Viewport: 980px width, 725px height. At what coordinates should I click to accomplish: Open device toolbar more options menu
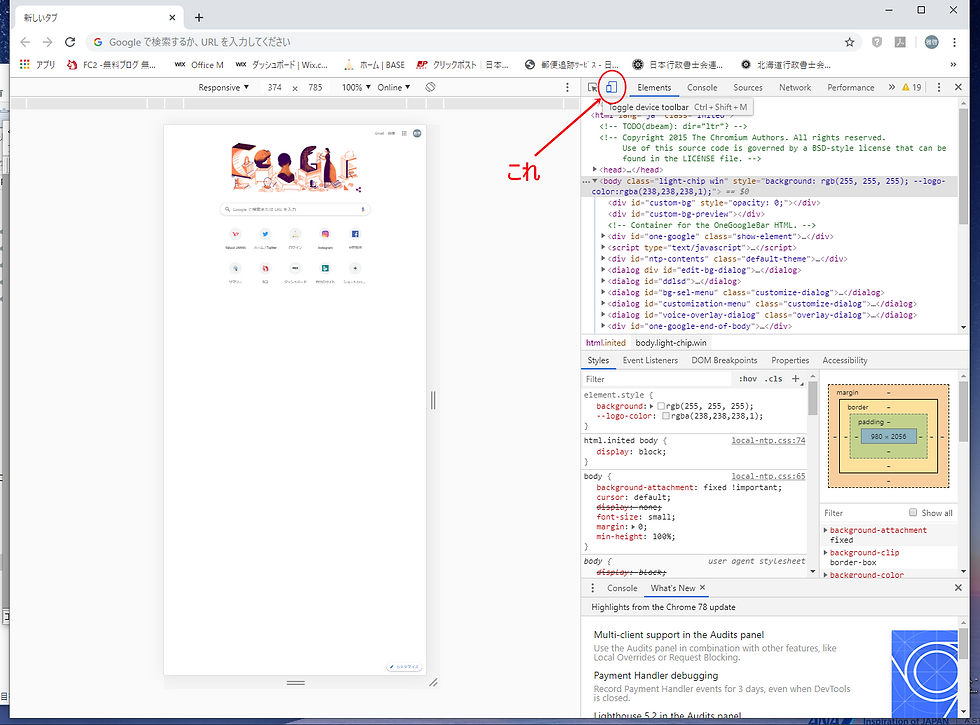pyautogui.click(x=568, y=88)
